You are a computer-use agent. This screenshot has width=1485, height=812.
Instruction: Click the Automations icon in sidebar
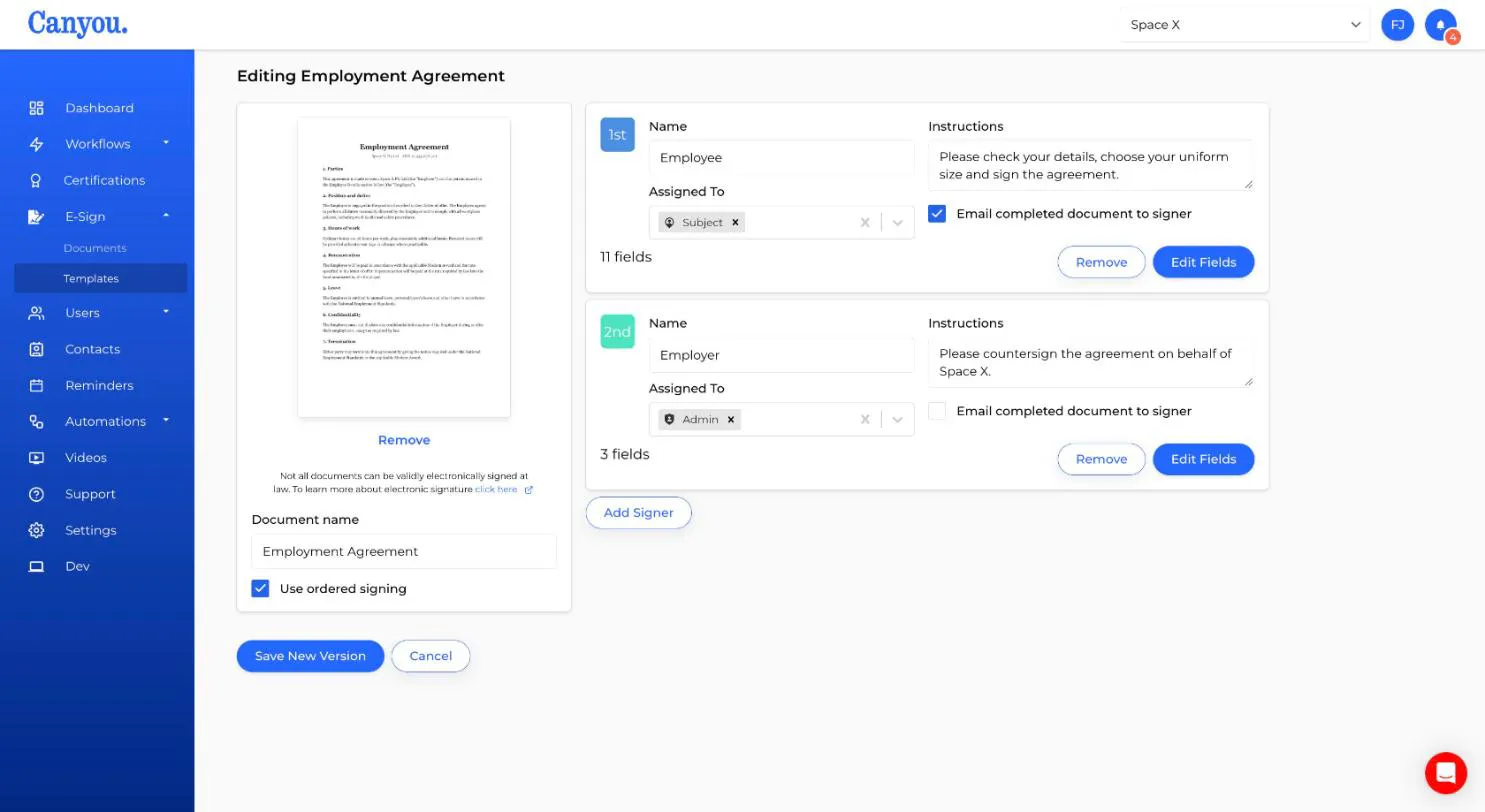pyautogui.click(x=36, y=421)
